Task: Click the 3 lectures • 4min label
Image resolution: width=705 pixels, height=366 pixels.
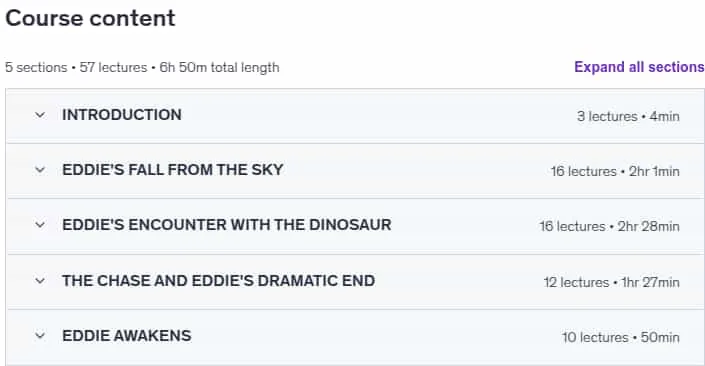Action: coord(628,116)
